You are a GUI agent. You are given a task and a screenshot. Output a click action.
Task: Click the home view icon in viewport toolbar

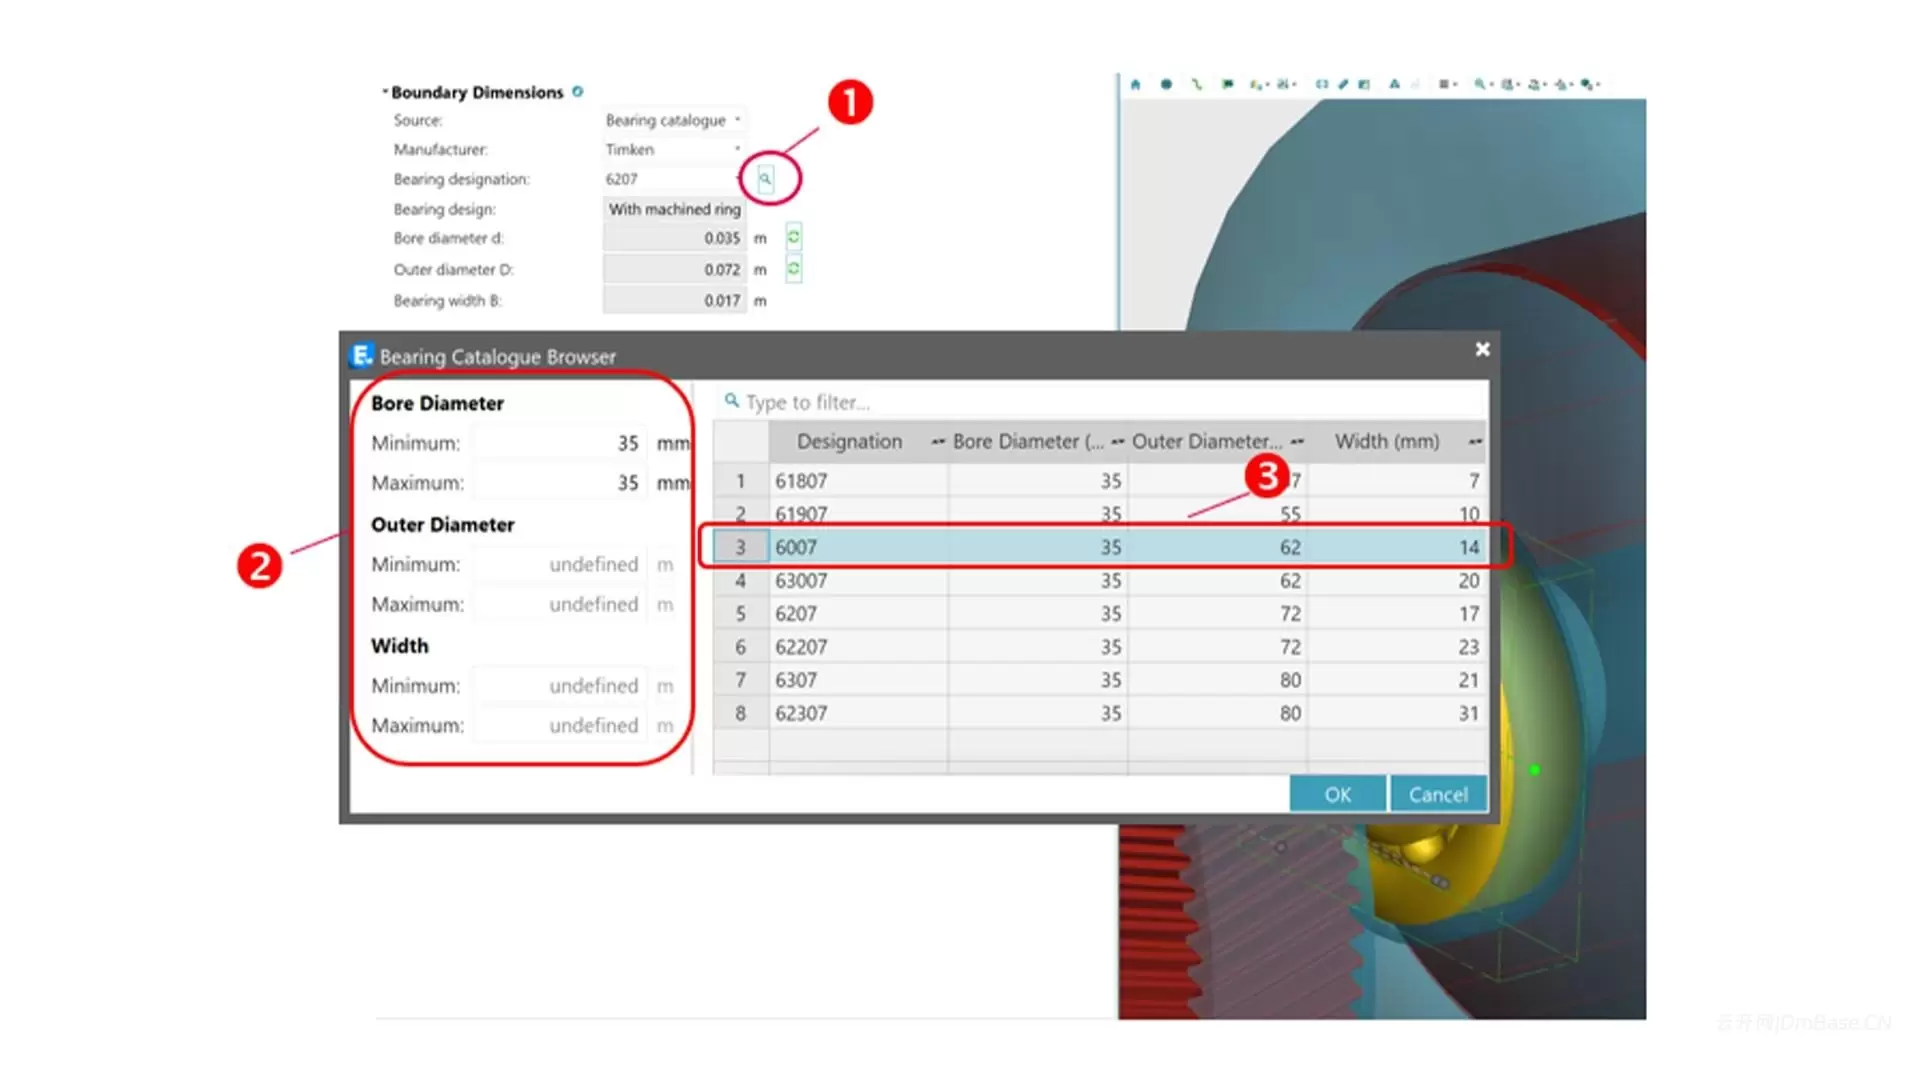pos(1136,84)
